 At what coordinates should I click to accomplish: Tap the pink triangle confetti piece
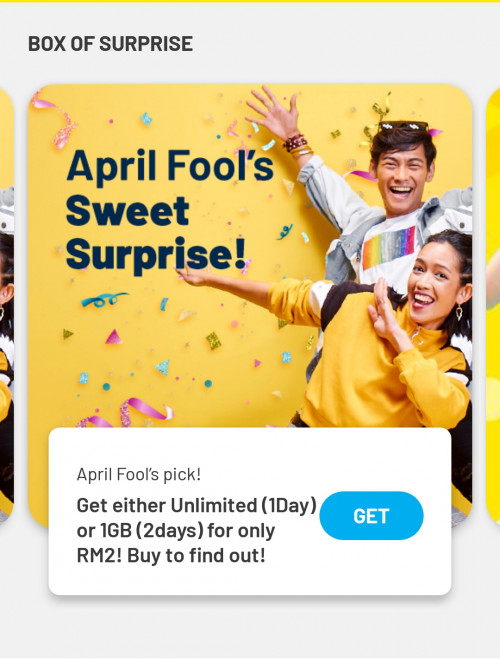(x=113, y=337)
